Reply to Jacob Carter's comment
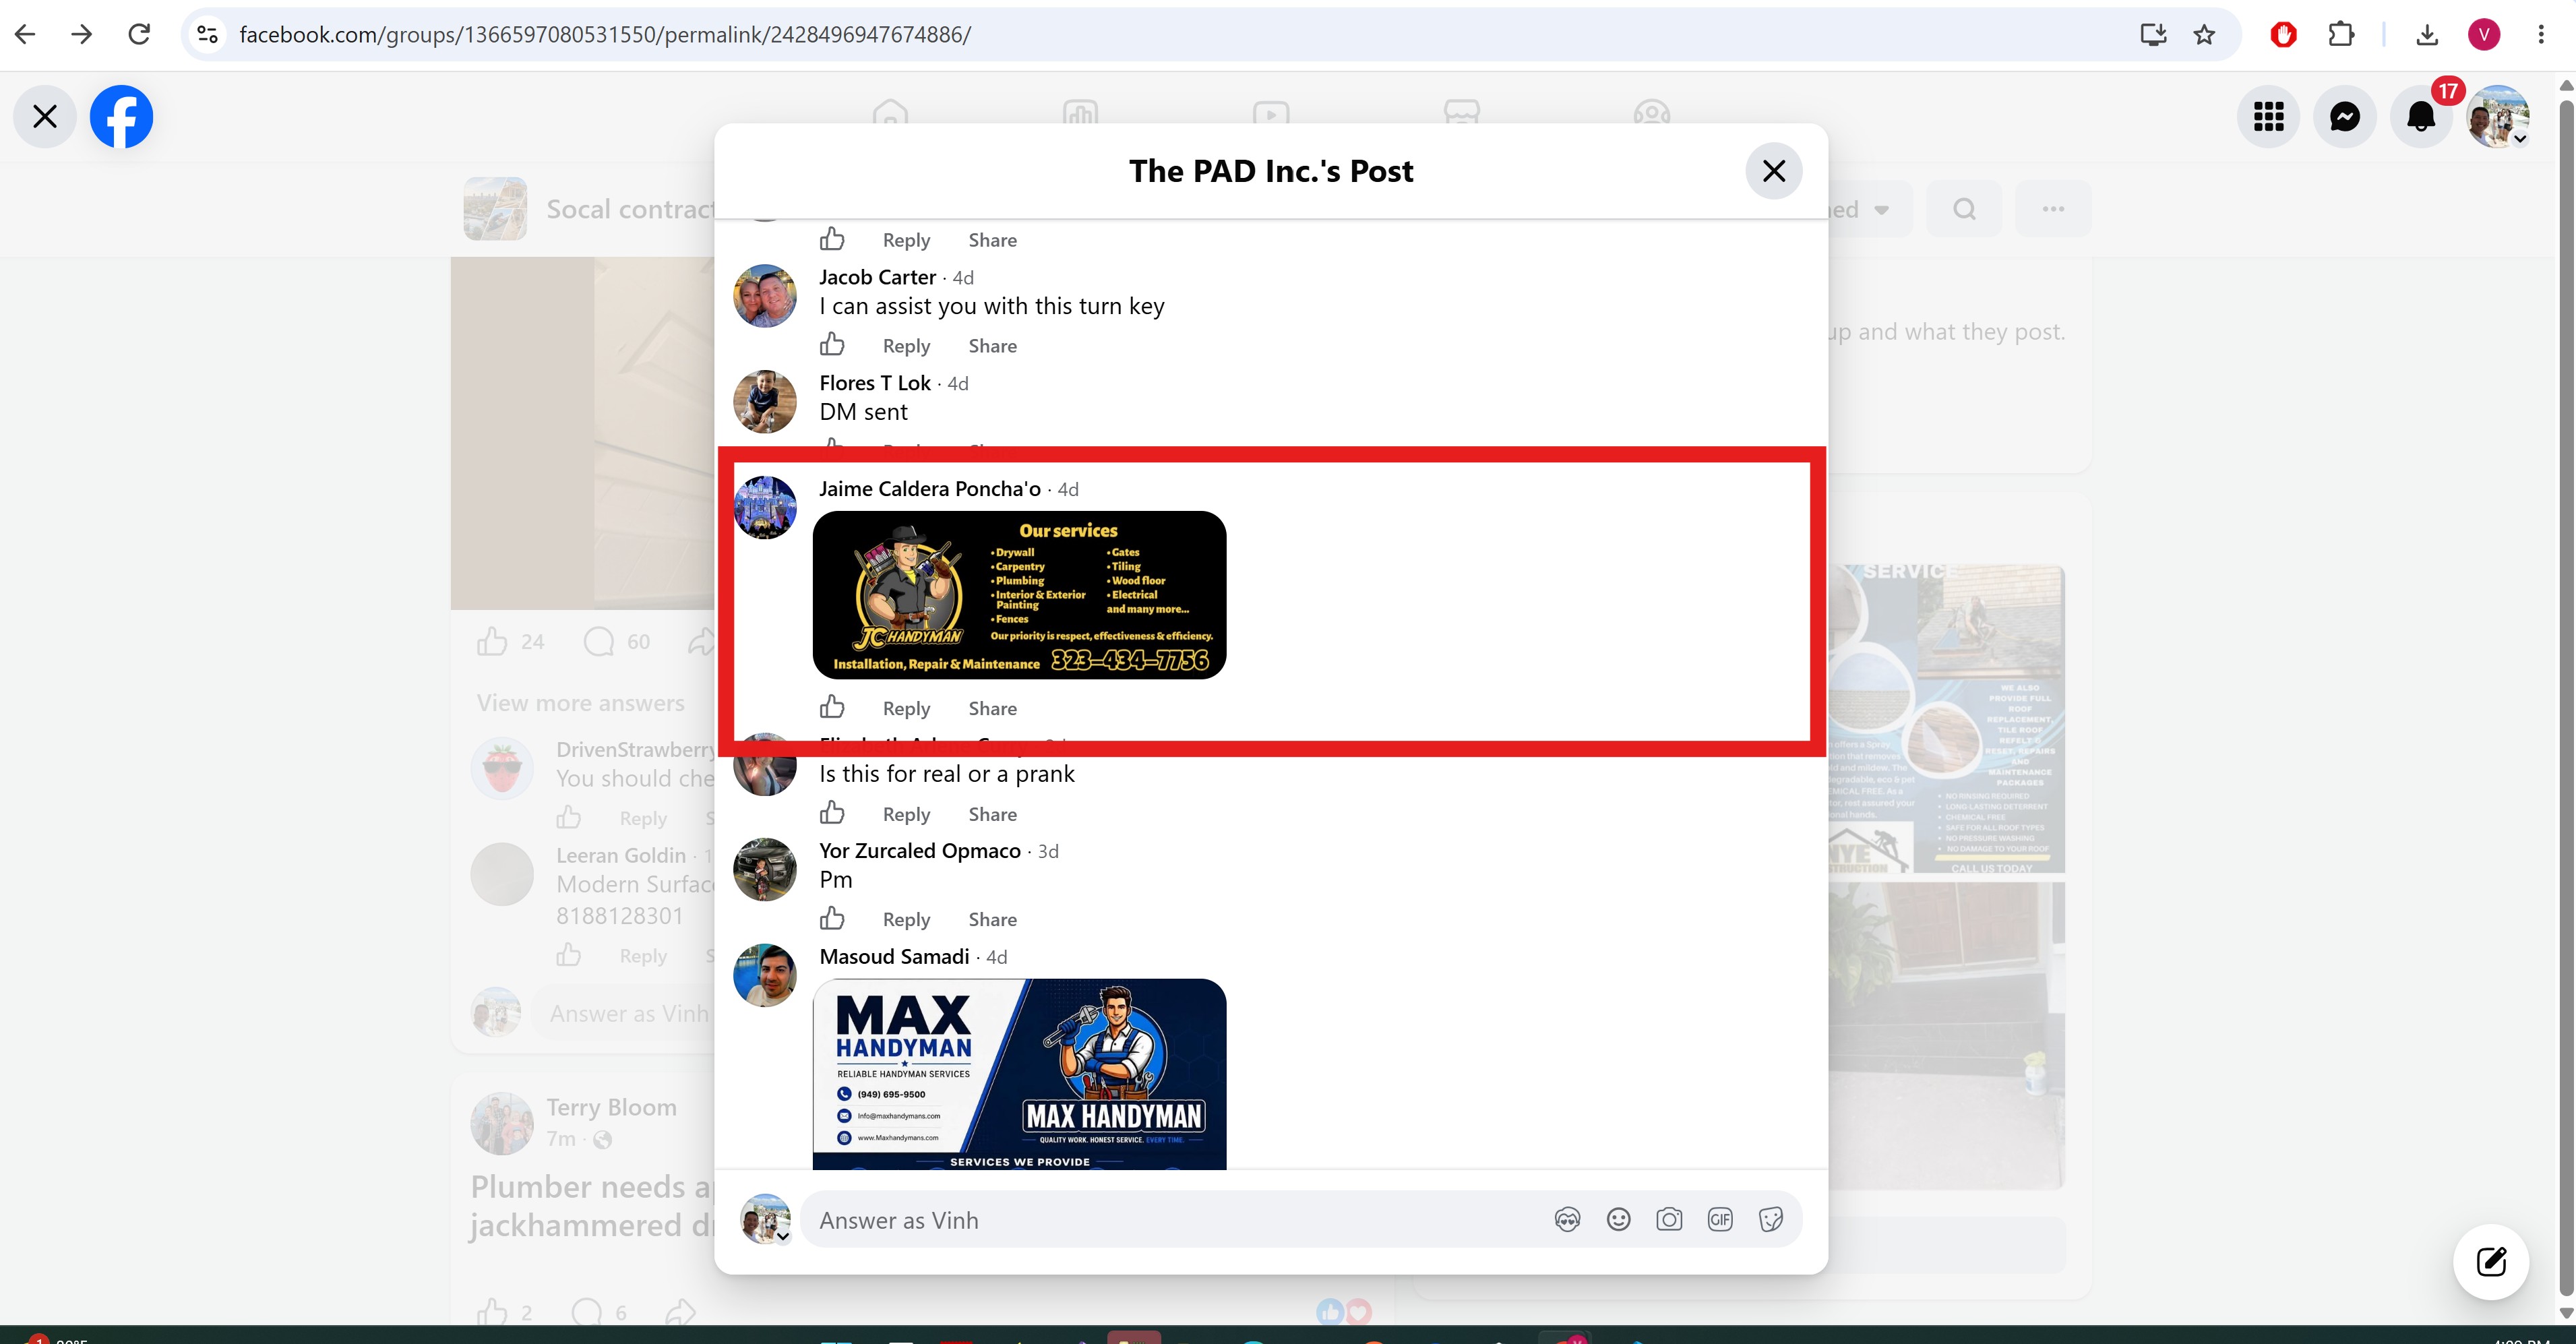The width and height of the screenshot is (2576, 1344). (x=906, y=346)
